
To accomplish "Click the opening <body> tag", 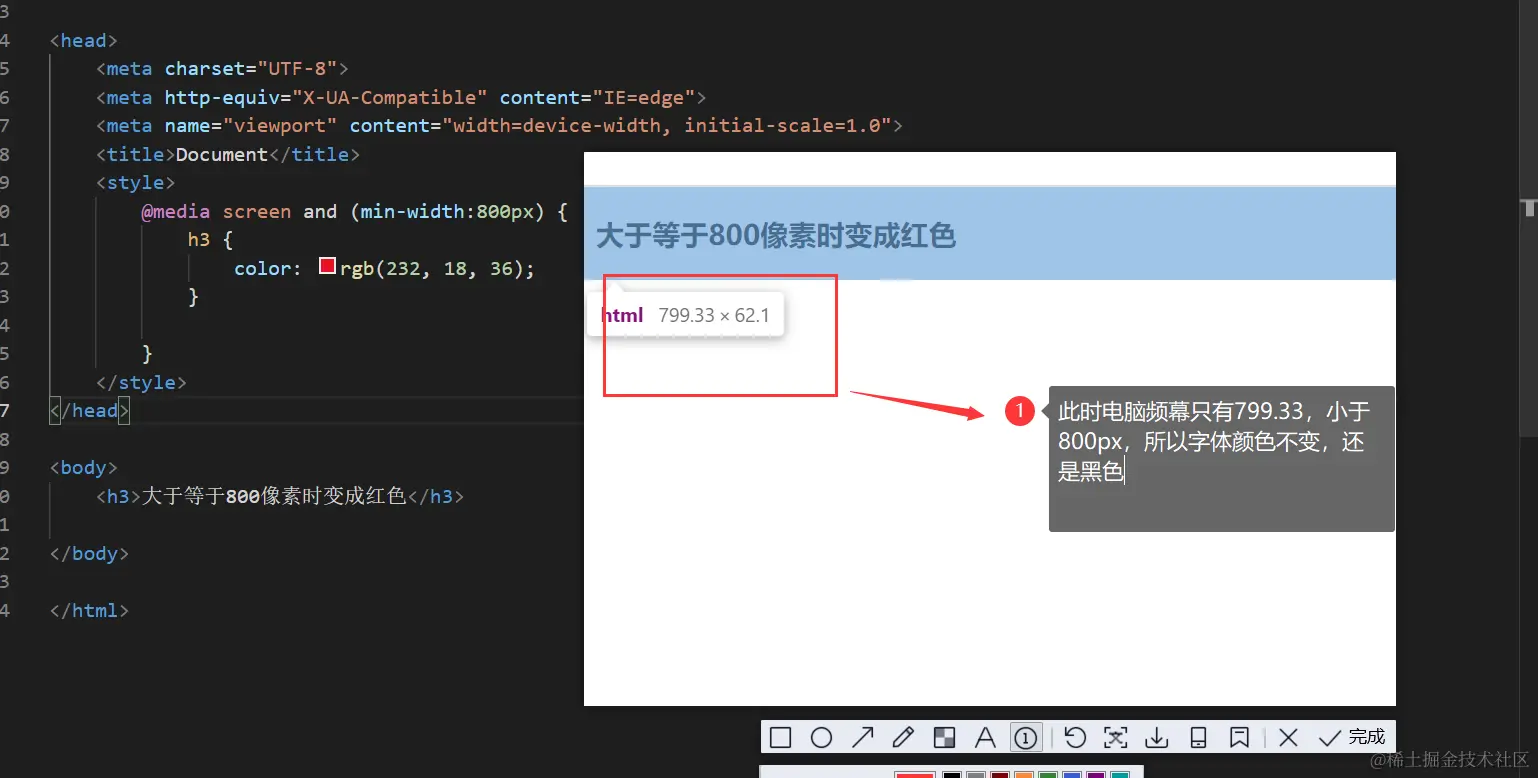I will (83, 468).
